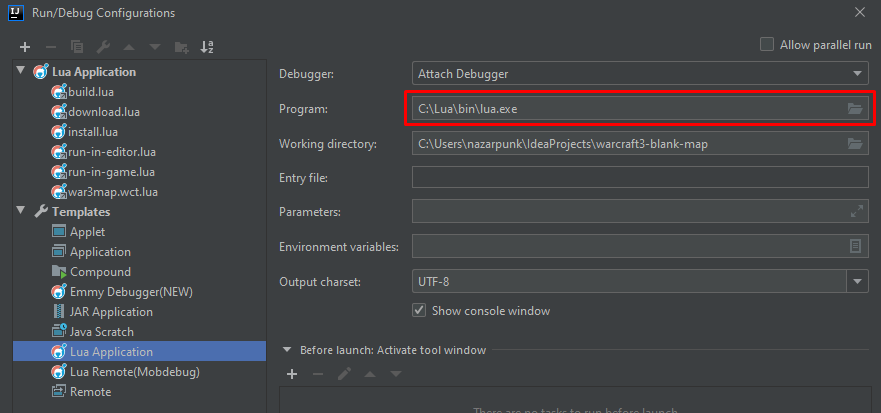Open Environment variables editor icon
Screen dimensions: 881x413
point(856,246)
